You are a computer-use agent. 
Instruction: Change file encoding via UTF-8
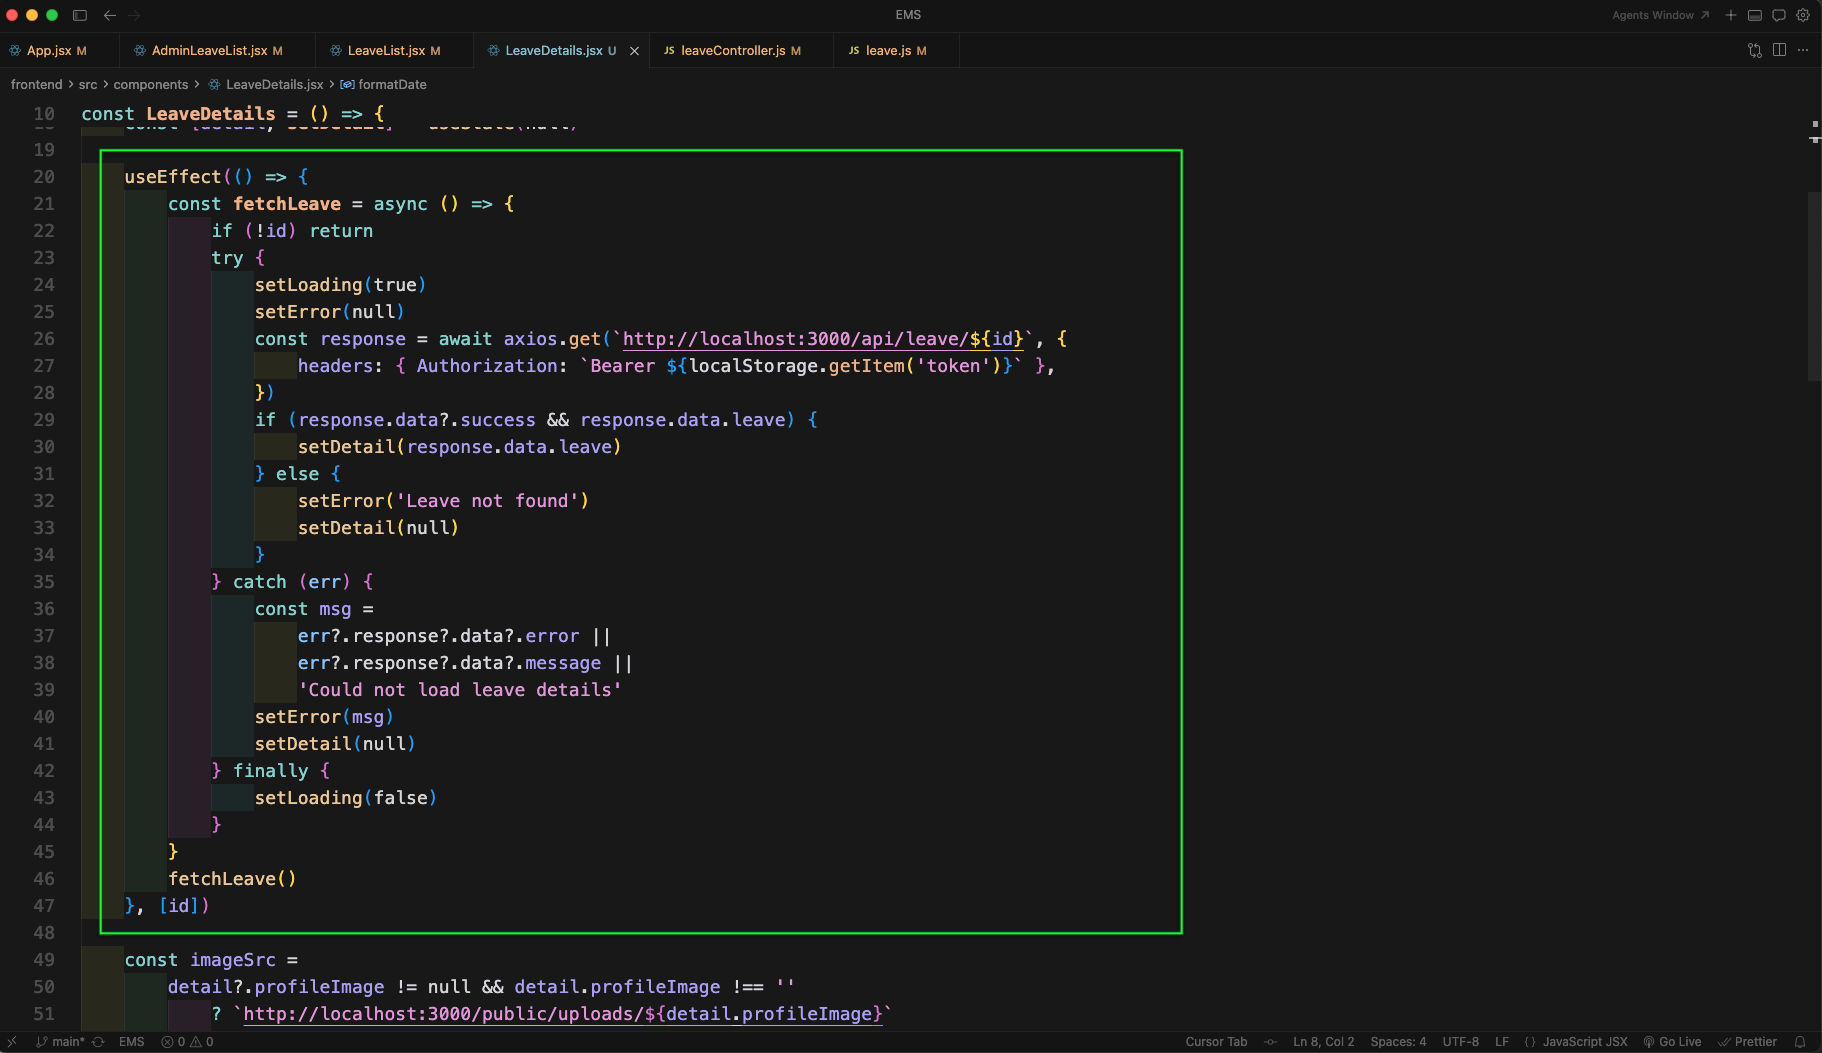[1461, 1042]
